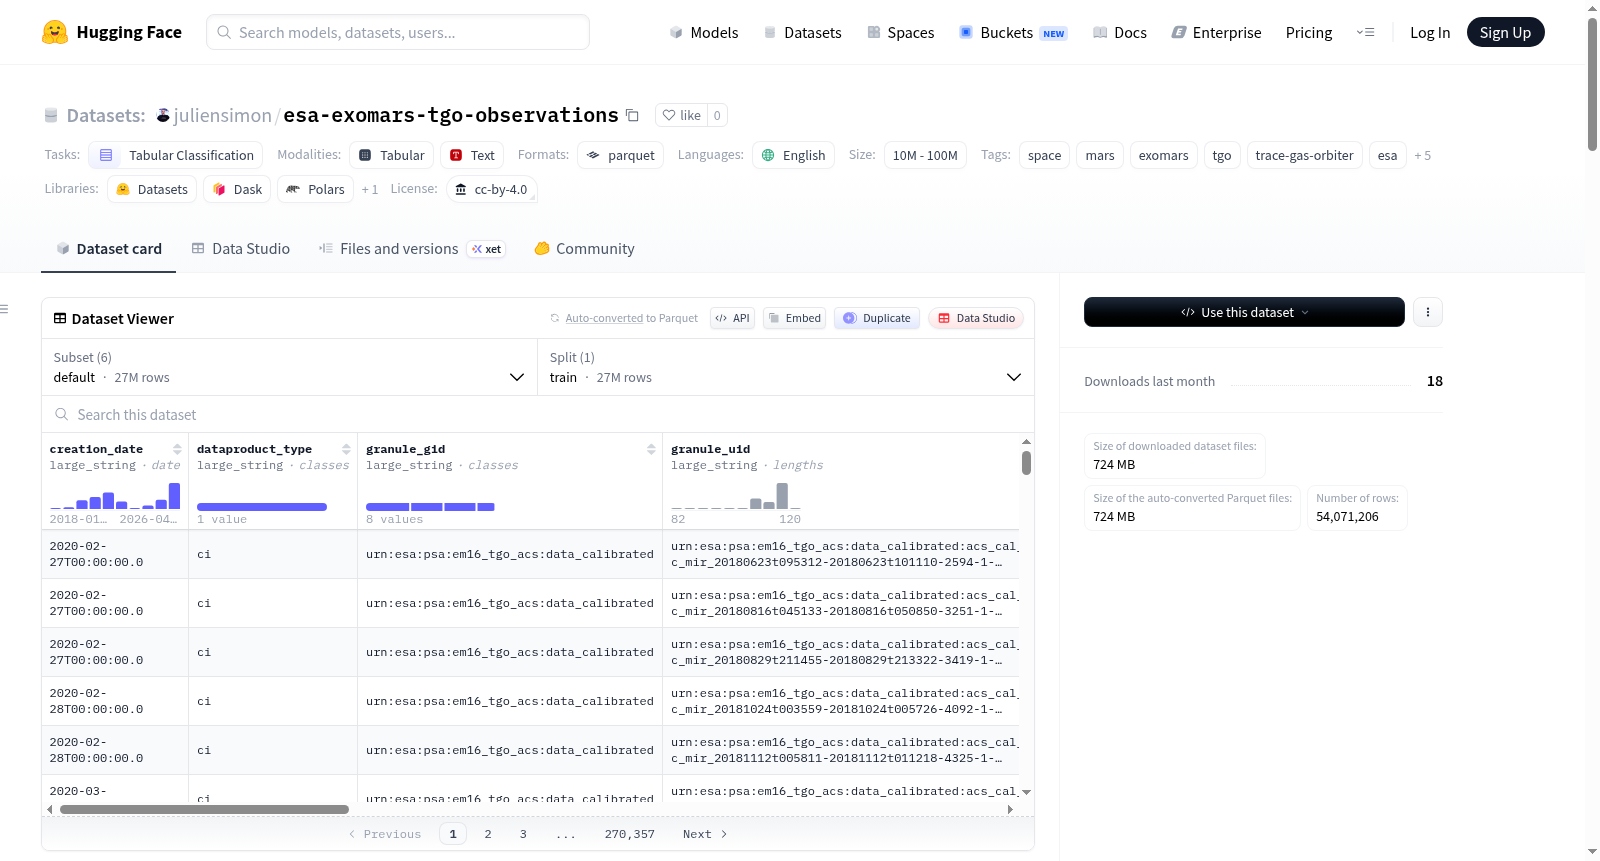Switch to the Data Studio tab
Image resolution: width=1600 pixels, height=861 pixels.
coord(240,248)
